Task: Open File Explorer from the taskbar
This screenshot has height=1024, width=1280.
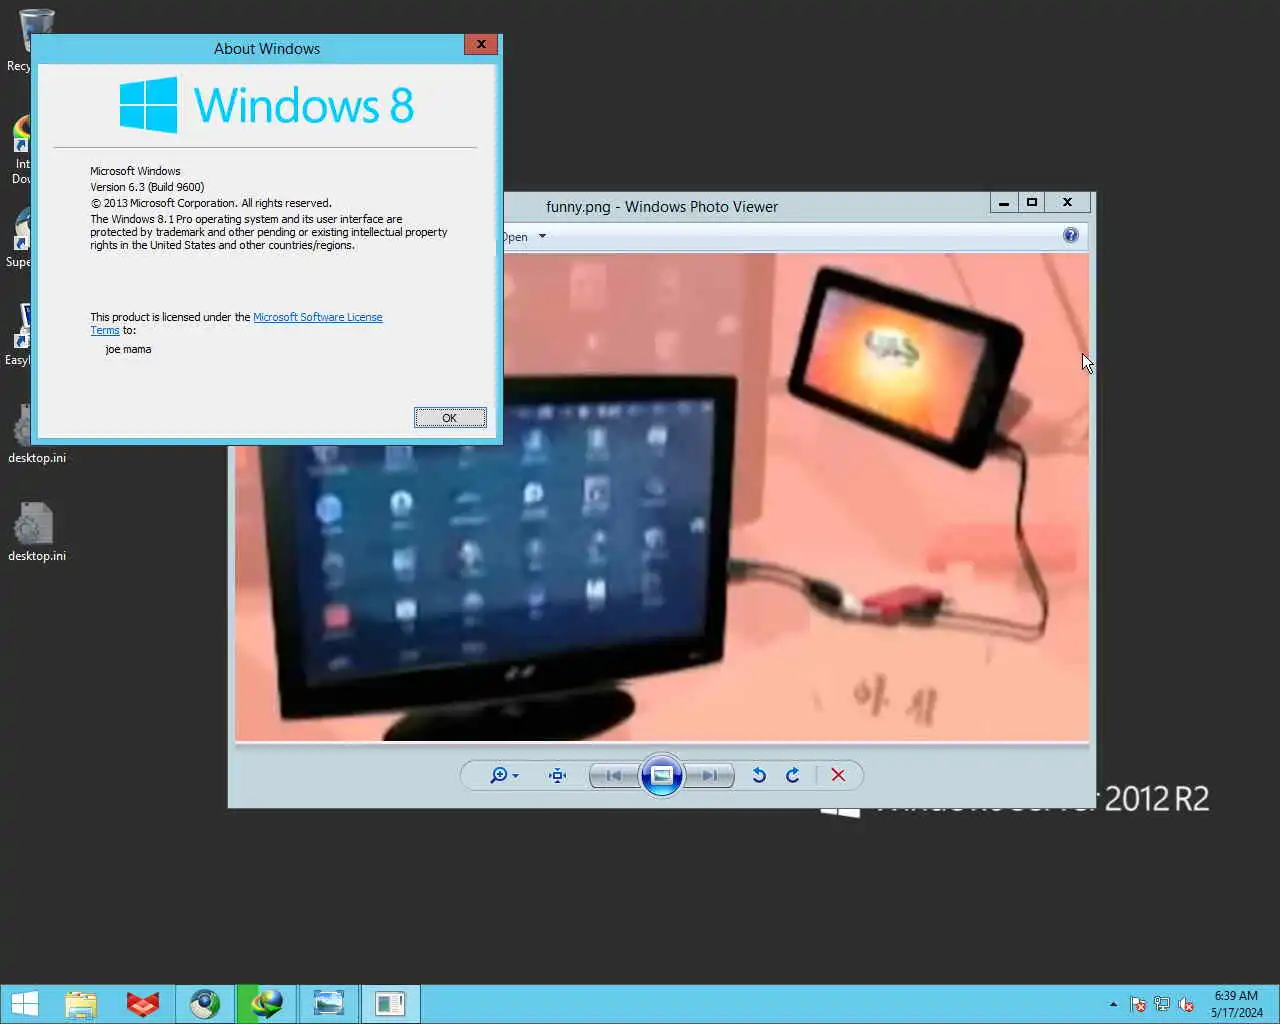Action: point(81,1004)
